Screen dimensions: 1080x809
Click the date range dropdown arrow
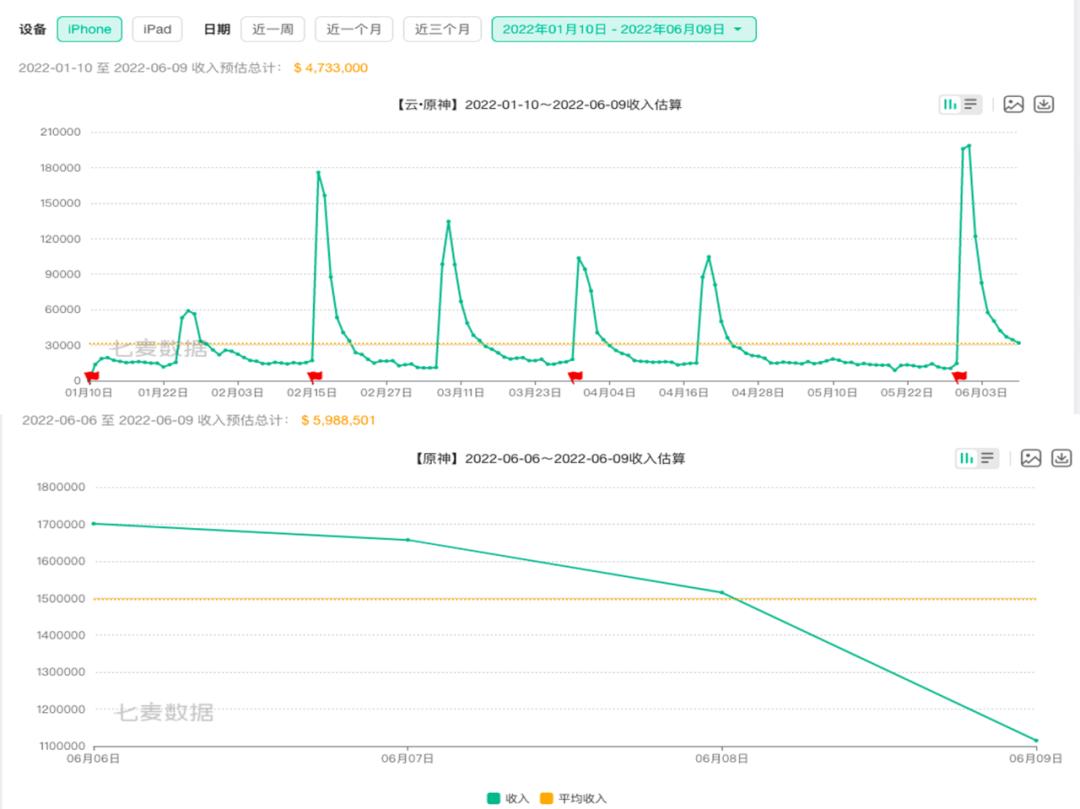738,30
